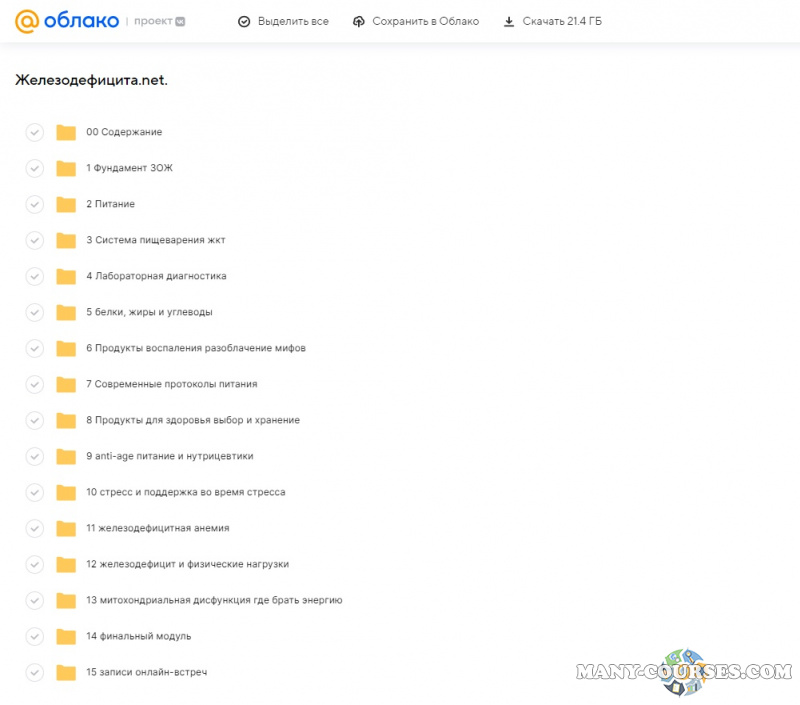Tick the checkbox for 1 Фундамент ЗОЖ
This screenshot has width=800, height=705.
coord(35,168)
